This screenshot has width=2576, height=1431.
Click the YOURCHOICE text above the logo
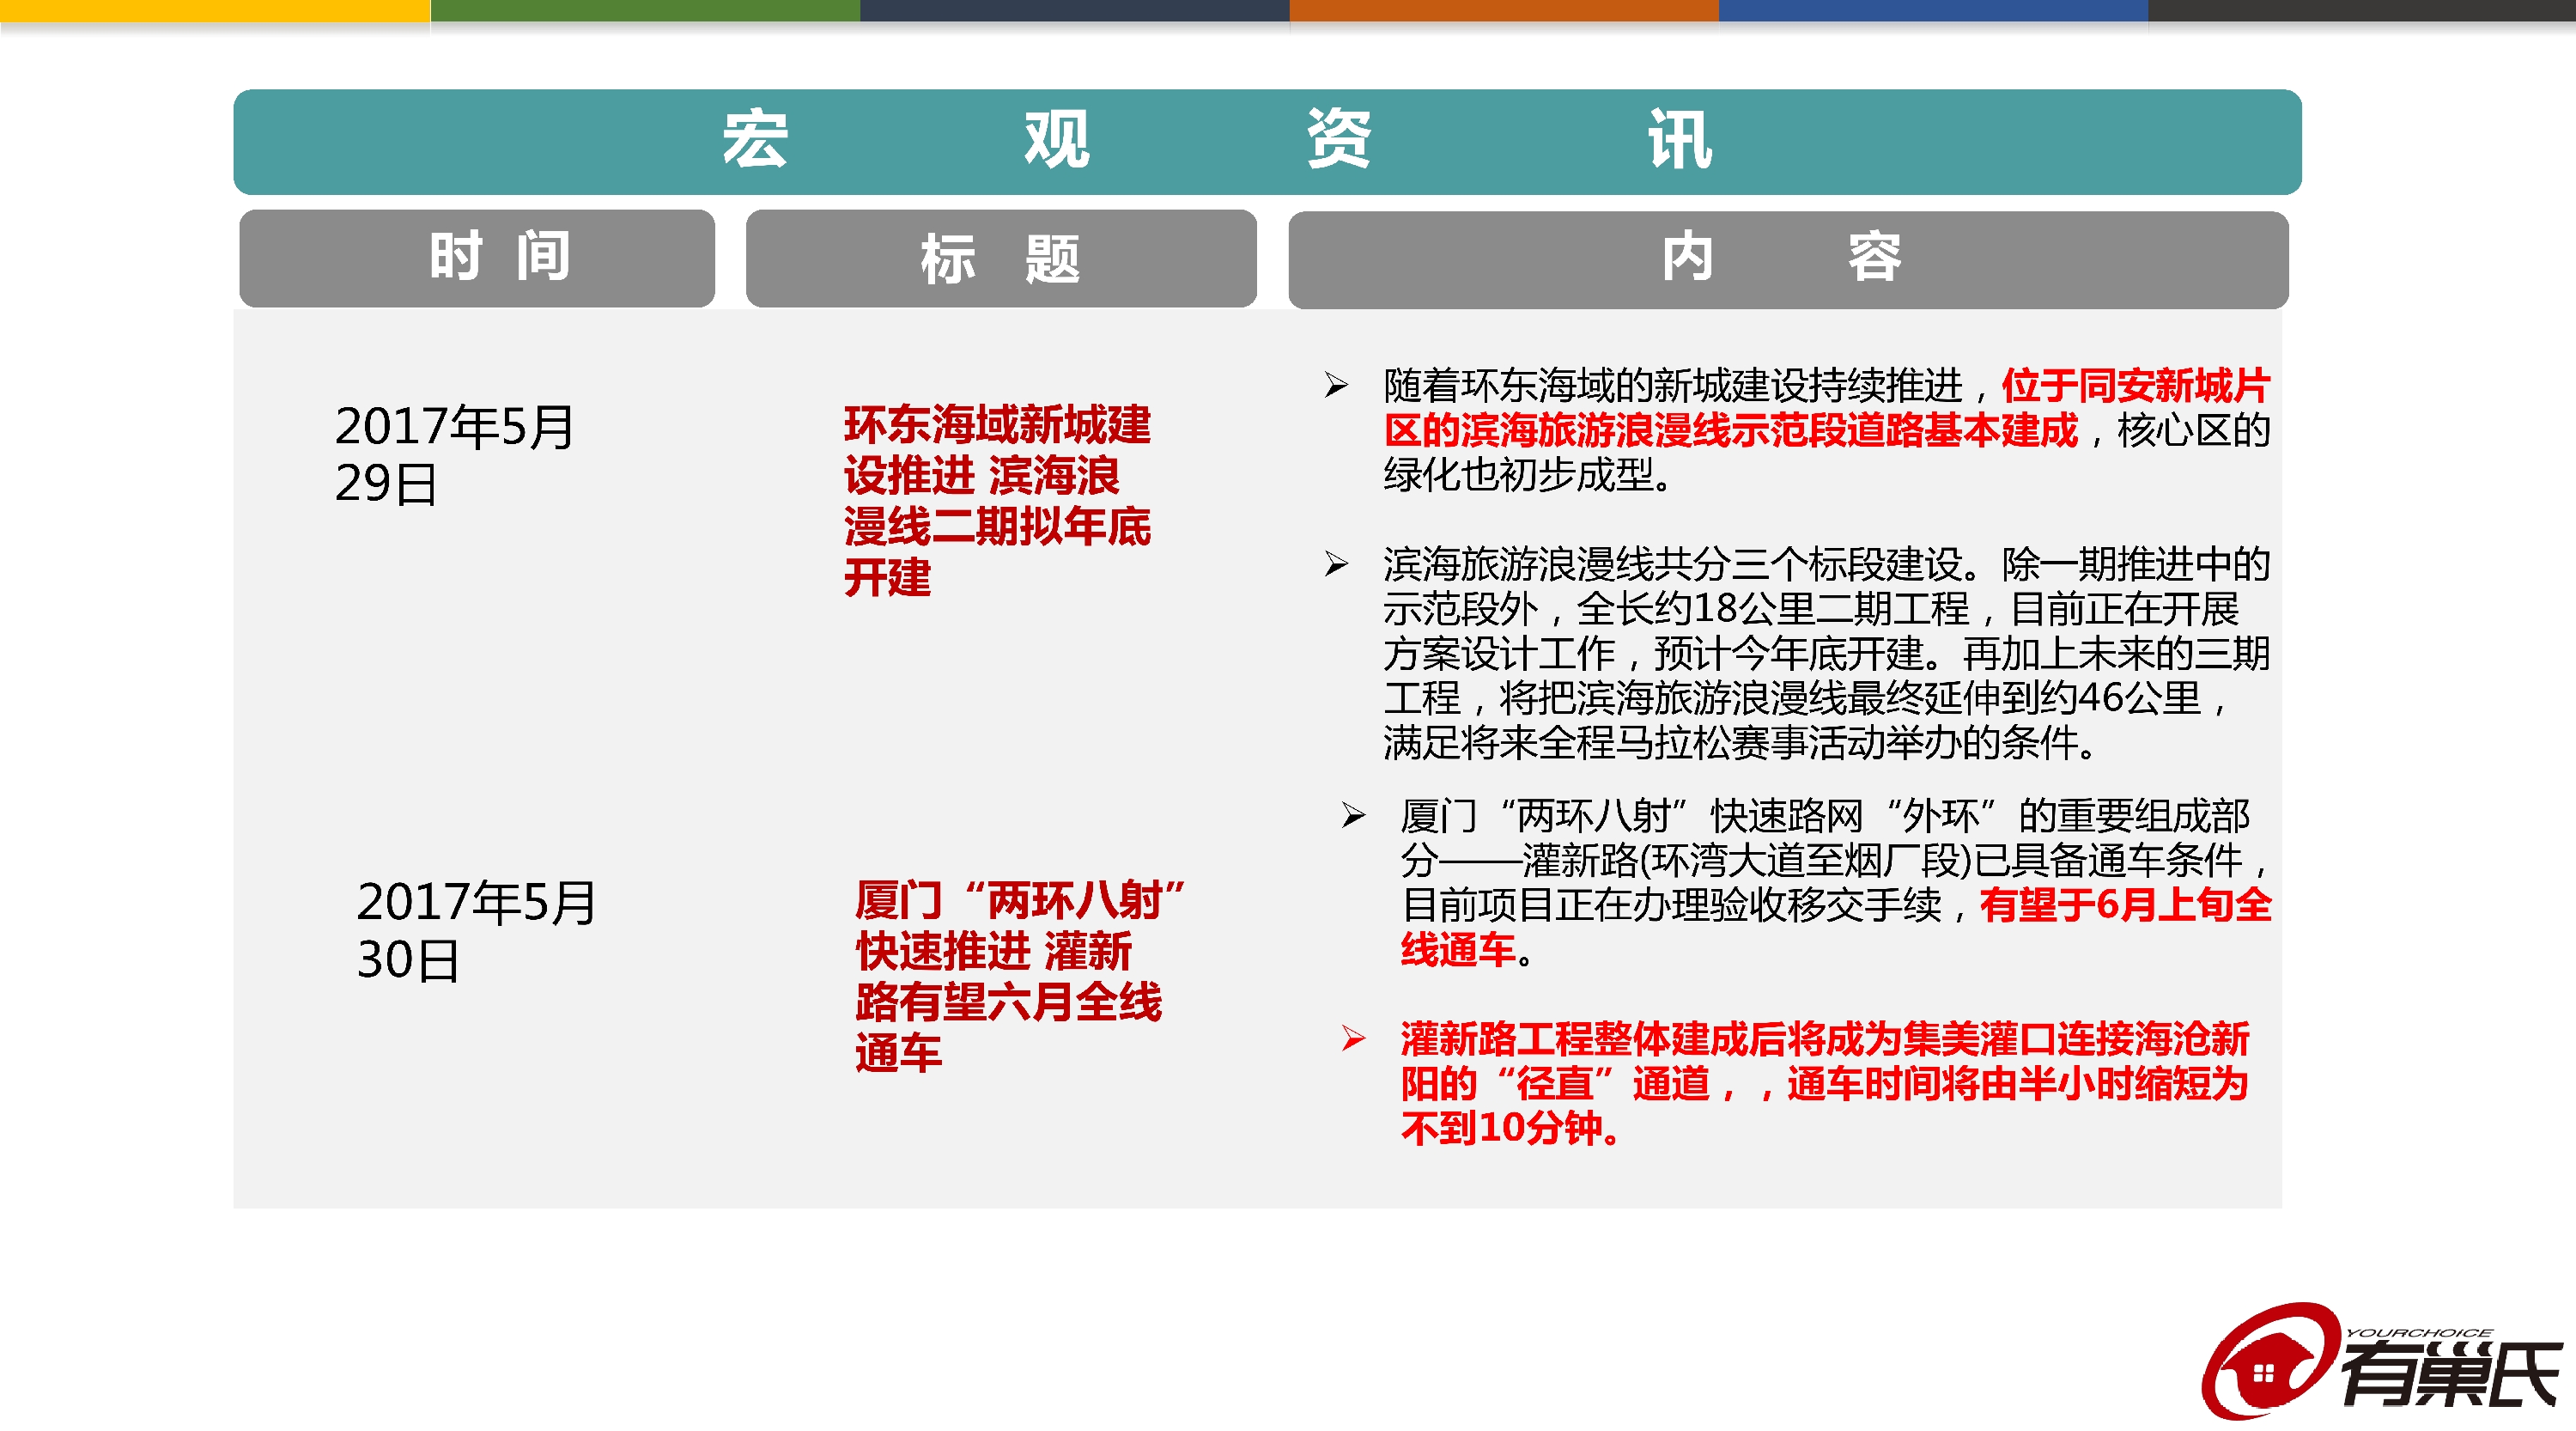point(2418,1332)
